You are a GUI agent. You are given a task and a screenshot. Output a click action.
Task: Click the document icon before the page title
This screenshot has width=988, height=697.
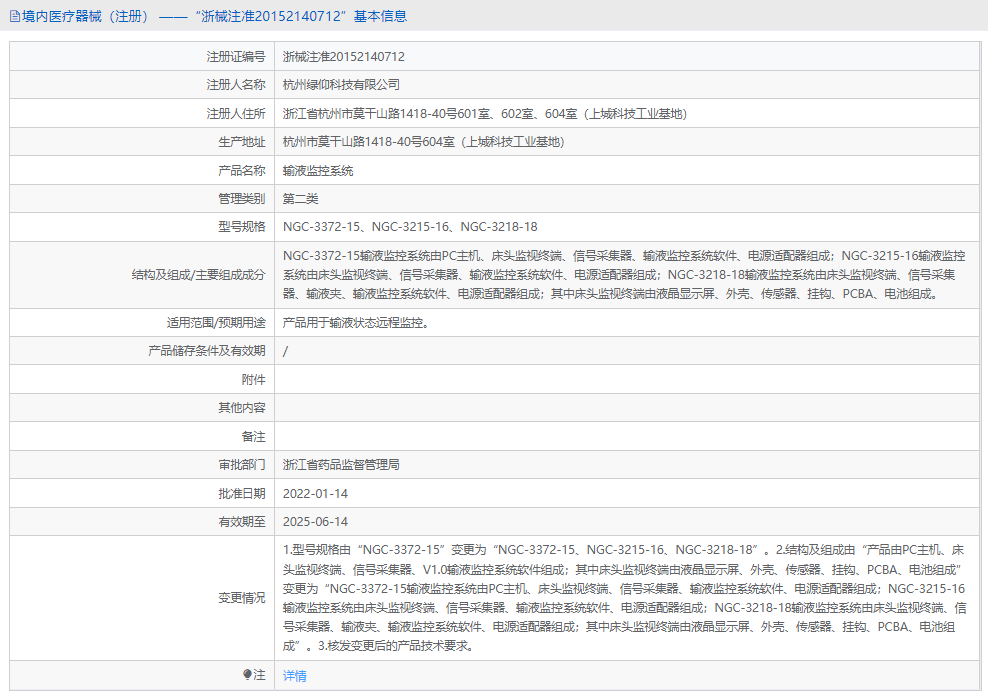click(x=14, y=16)
